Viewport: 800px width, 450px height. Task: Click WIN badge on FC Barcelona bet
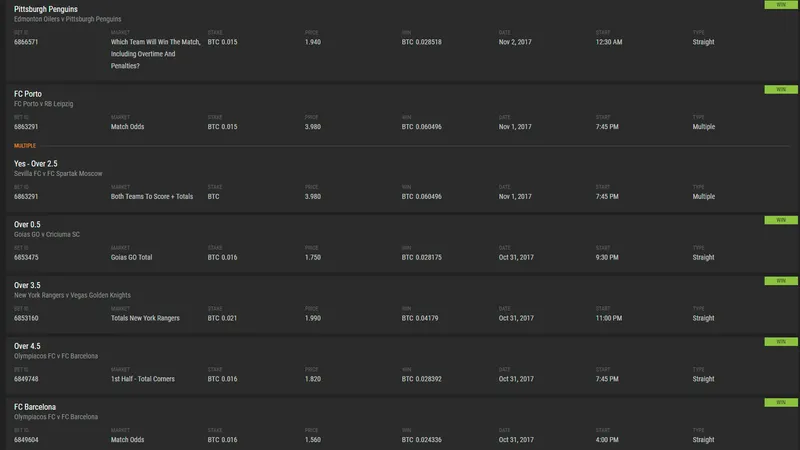781,402
